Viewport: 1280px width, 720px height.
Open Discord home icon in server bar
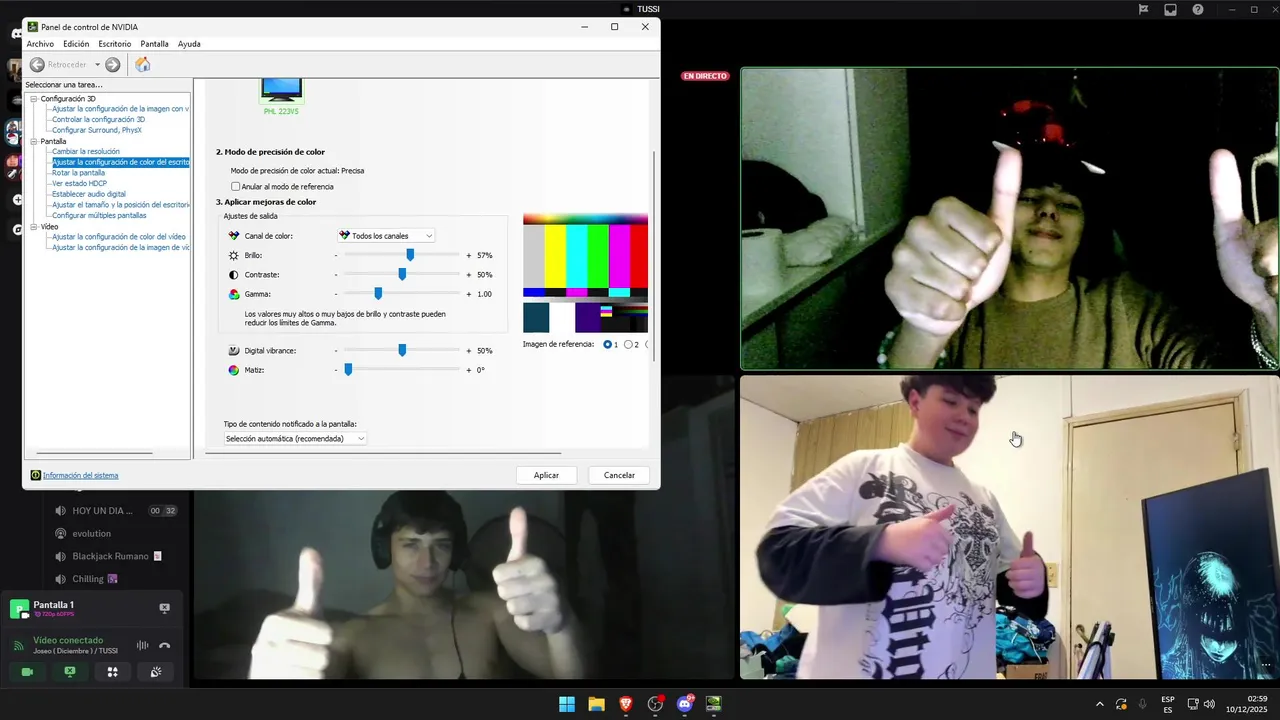click(x=16, y=35)
